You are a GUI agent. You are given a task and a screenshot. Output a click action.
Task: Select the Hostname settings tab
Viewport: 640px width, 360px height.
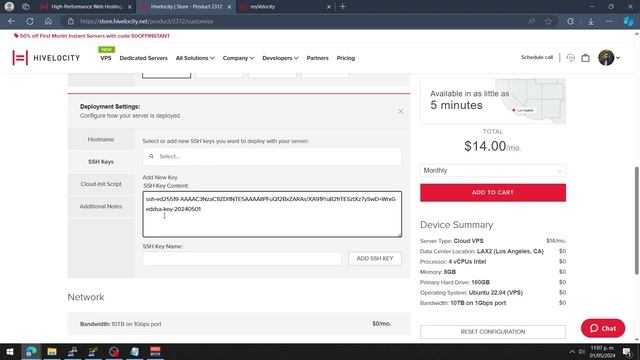tap(101, 139)
